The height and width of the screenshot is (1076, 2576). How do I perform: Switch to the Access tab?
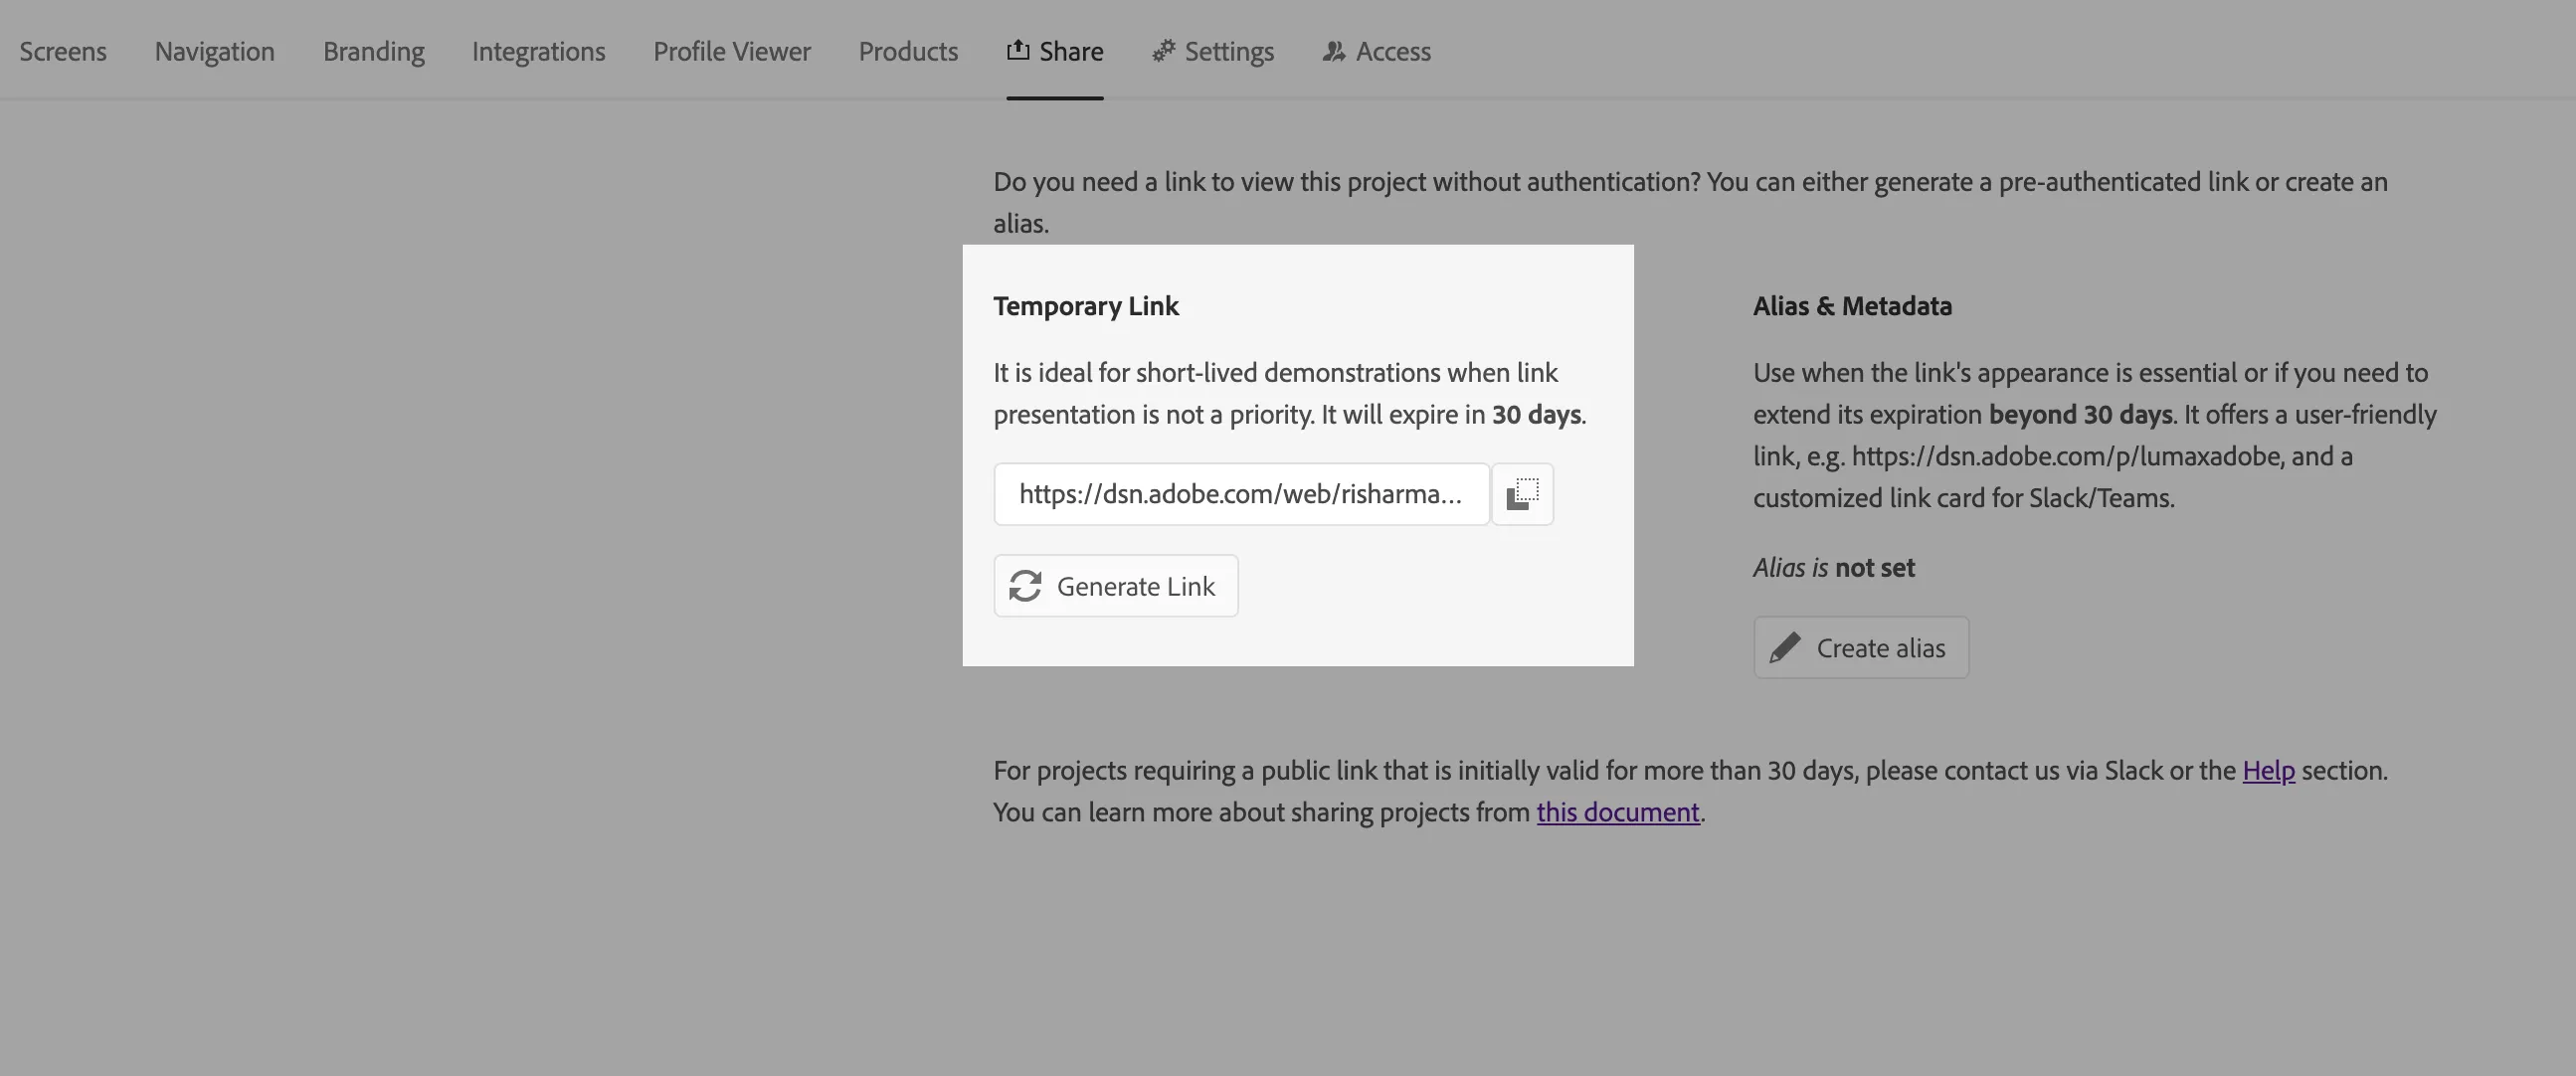click(x=1377, y=51)
